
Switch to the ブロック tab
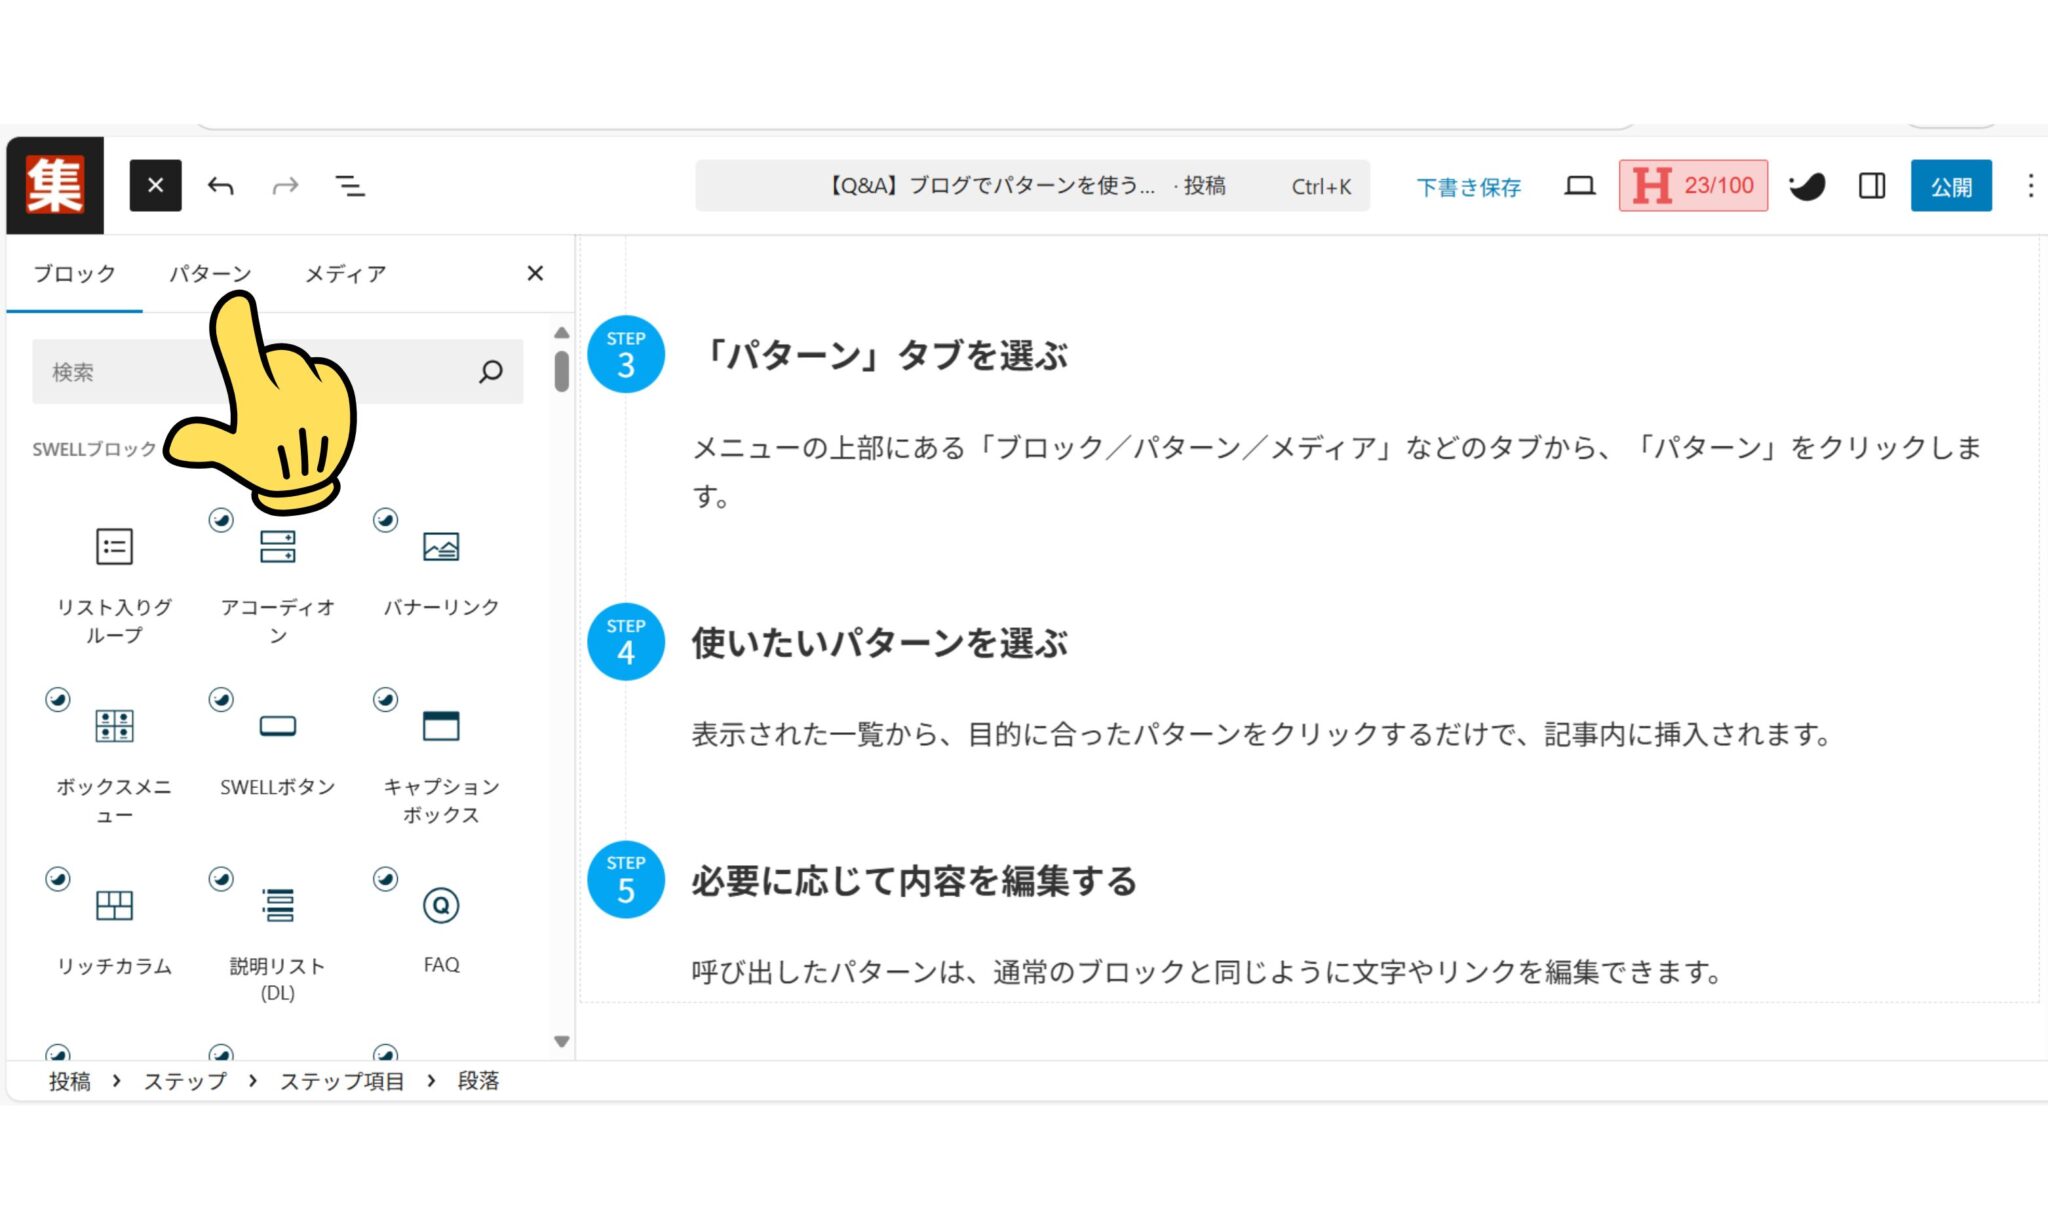(x=75, y=274)
